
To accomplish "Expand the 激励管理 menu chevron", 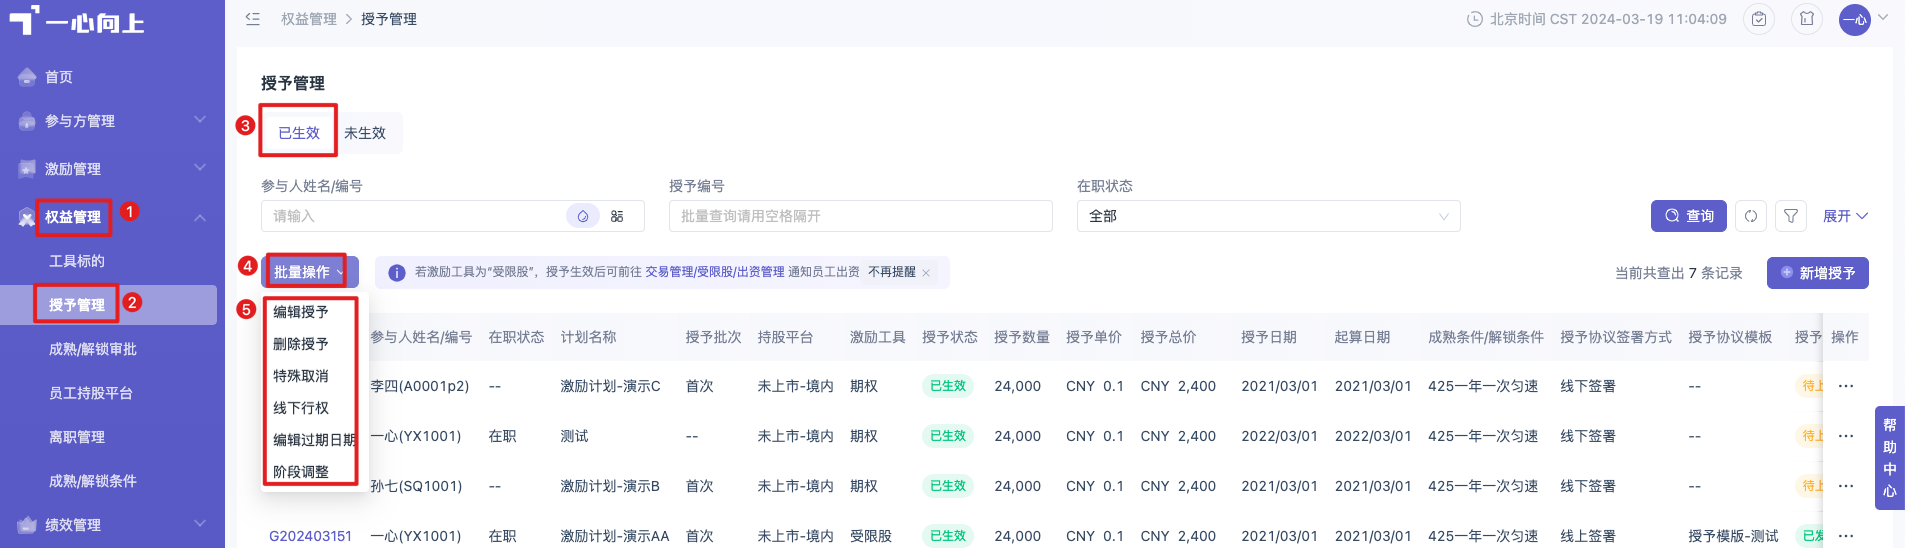I will coord(200,168).
